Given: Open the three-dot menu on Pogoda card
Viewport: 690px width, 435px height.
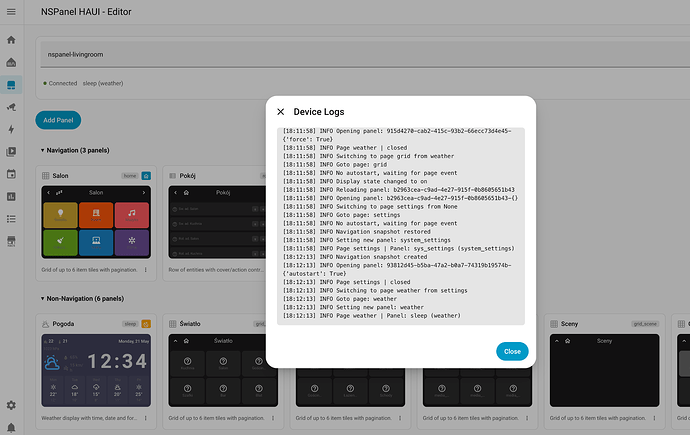Looking at the screenshot, I should [146, 418].
